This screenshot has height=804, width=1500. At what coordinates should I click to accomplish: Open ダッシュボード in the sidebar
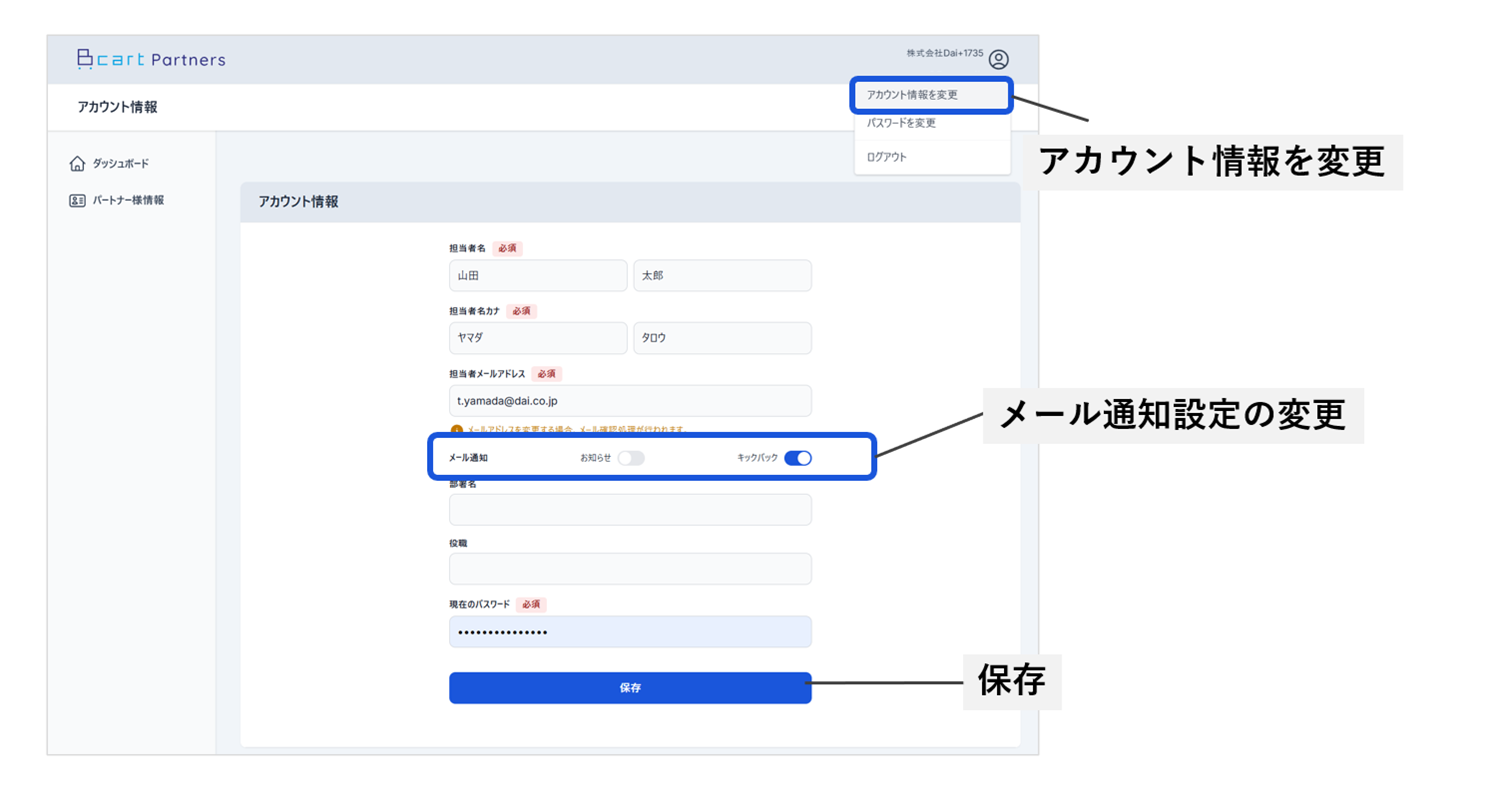(x=121, y=164)
